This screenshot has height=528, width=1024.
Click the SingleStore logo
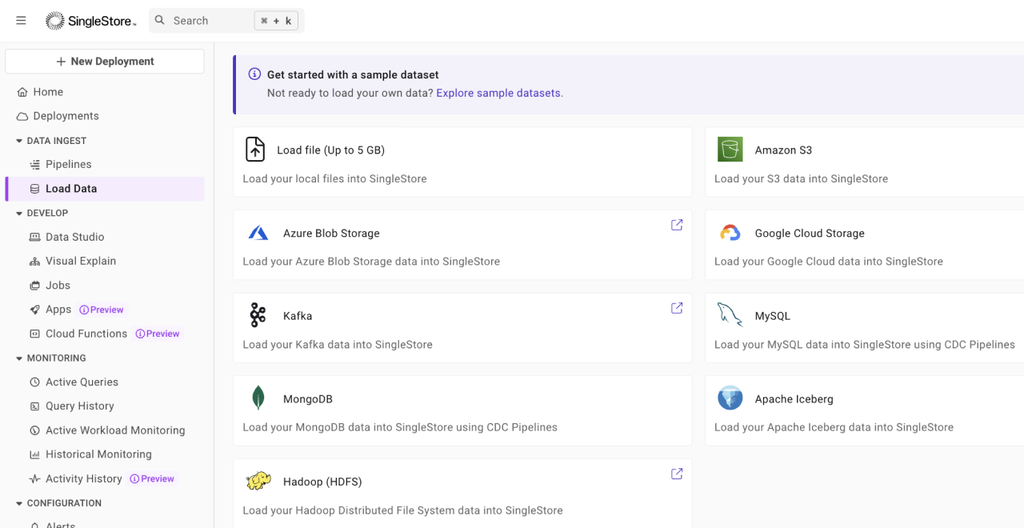pyautogui.click(x=91, y=21)
